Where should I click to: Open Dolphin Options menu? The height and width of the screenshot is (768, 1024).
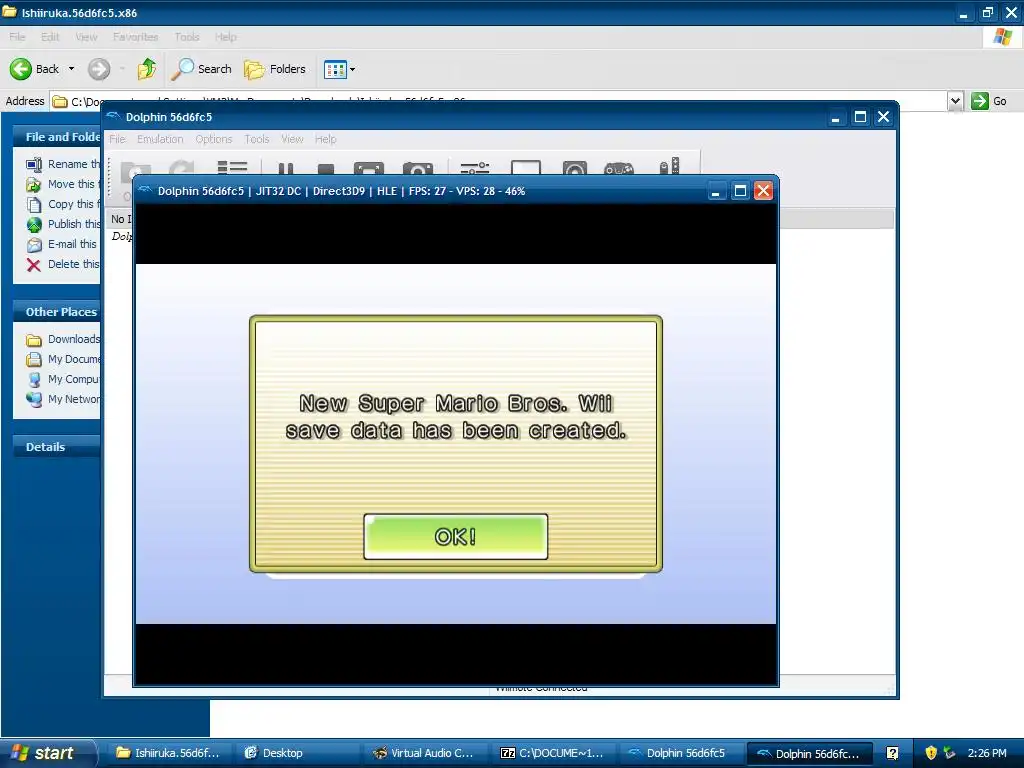coord(214,139)
